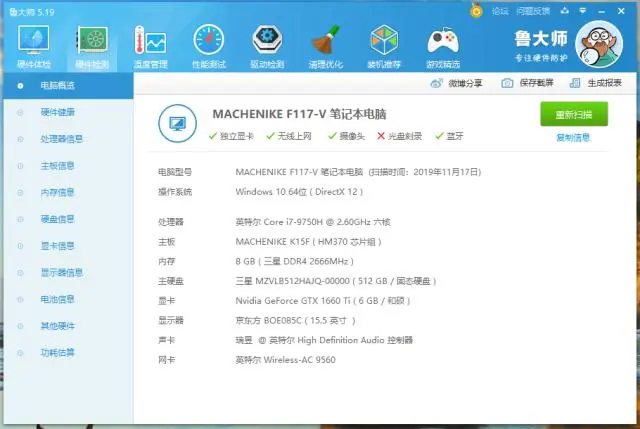Click the 三星 MZVLB512HAJQ disk value
Screen dimensions: 640x429
pos(336,281)
